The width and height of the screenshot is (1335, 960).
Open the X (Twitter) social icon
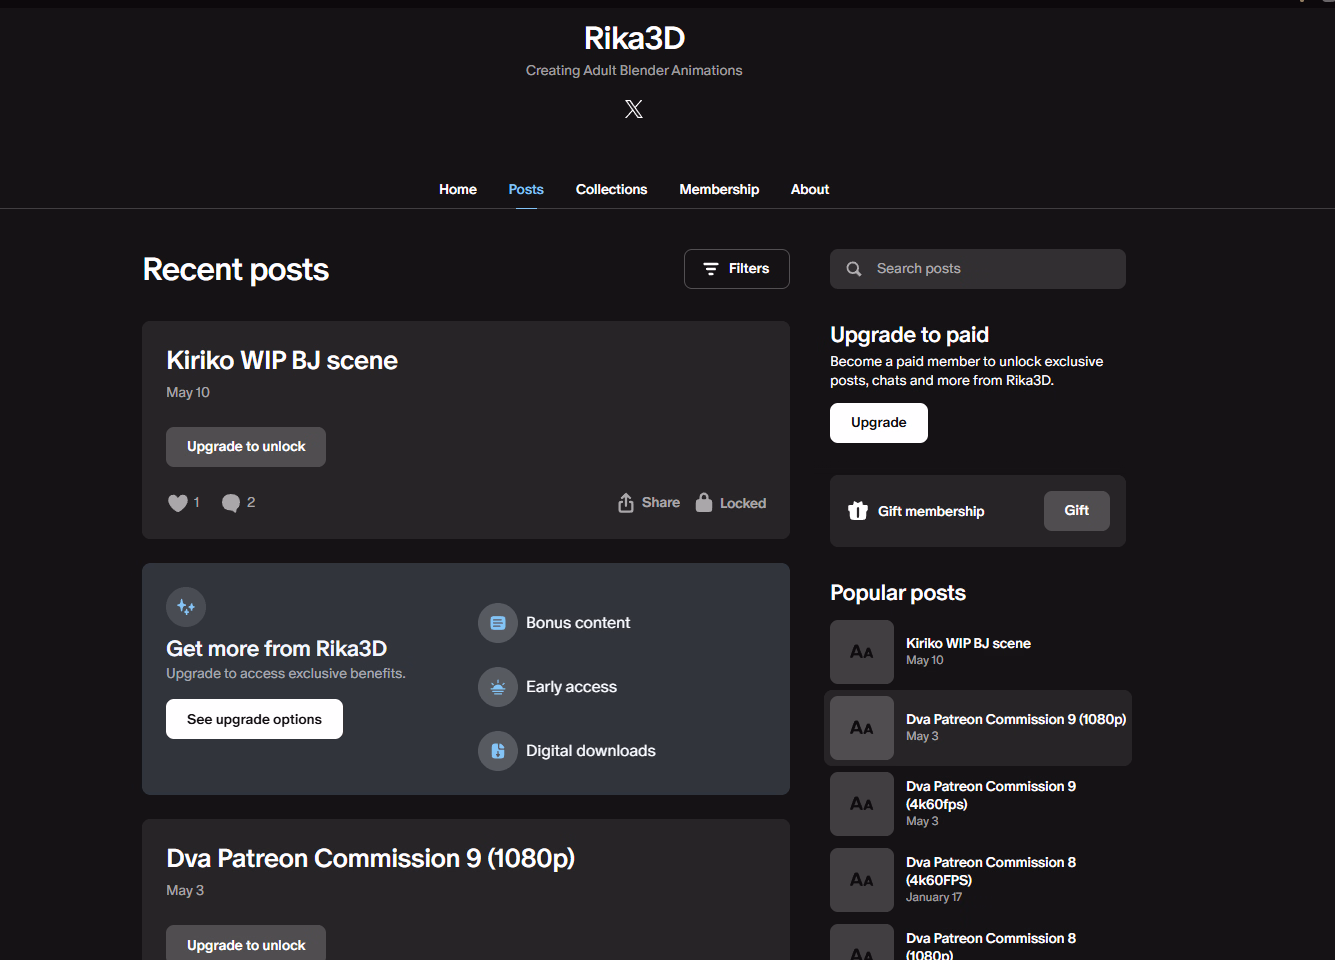(x=634, y=109)
